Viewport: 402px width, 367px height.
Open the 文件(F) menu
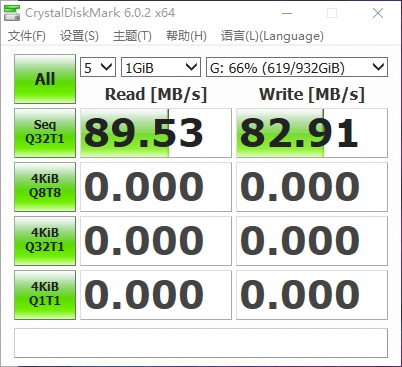tap(27, 36)
